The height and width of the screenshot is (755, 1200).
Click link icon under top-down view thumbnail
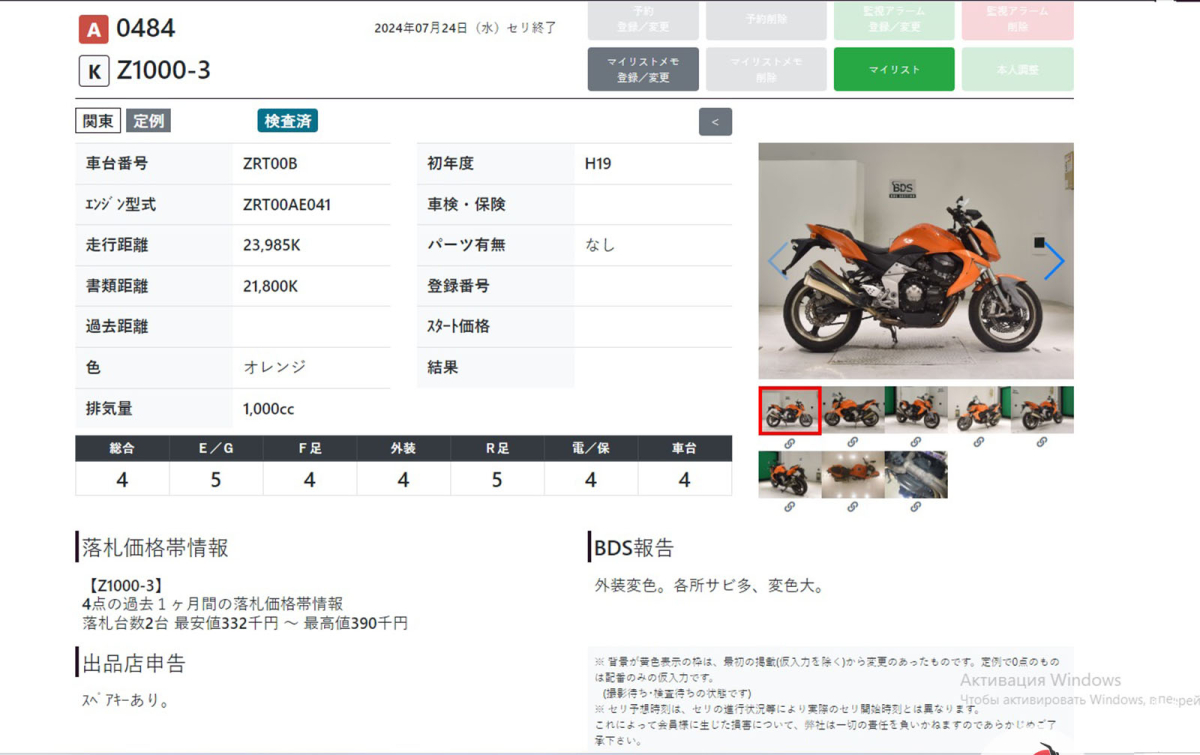(x=852, y=507)
